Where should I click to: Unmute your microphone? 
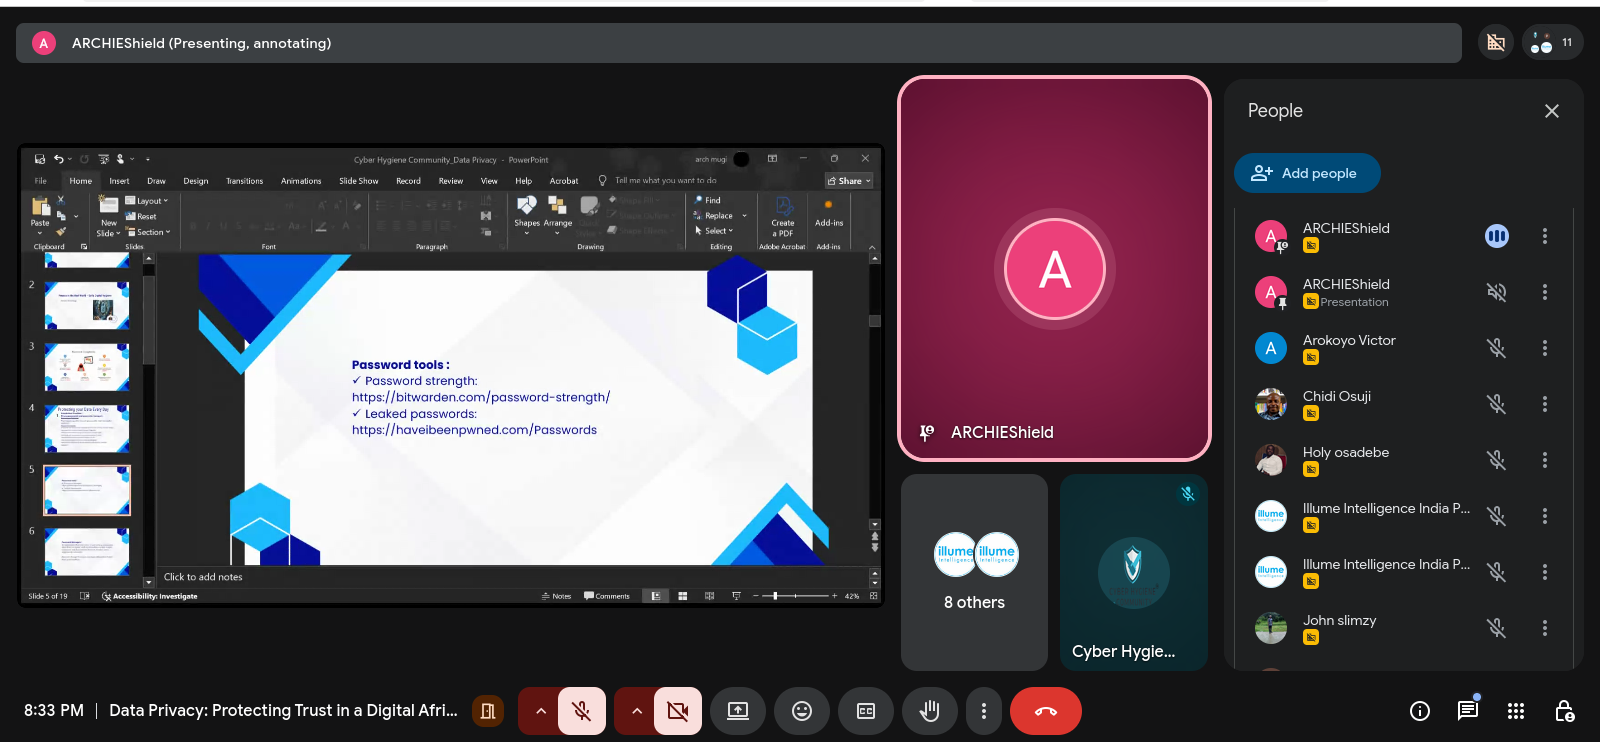click(x=581, y=711)
